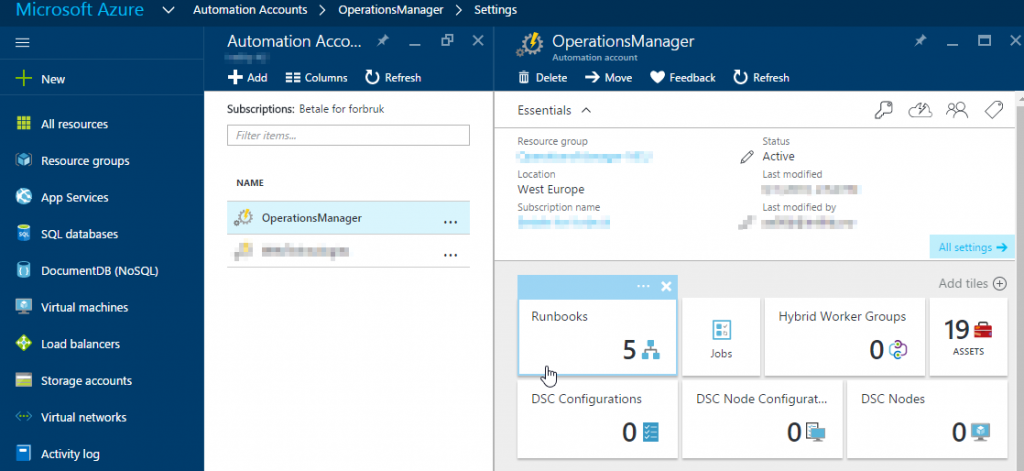Open App Services globe icon
The height and width of the screenshot is (471, 1024).
tap(24, 197)
